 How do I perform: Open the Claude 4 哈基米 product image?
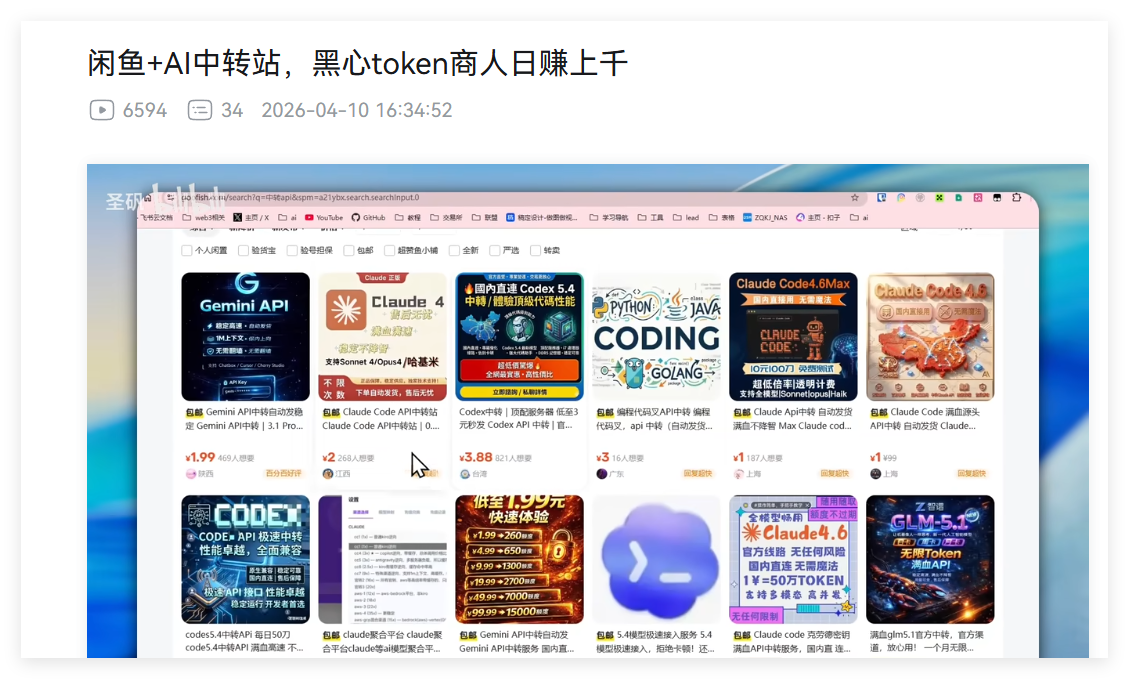click(382, 336)
